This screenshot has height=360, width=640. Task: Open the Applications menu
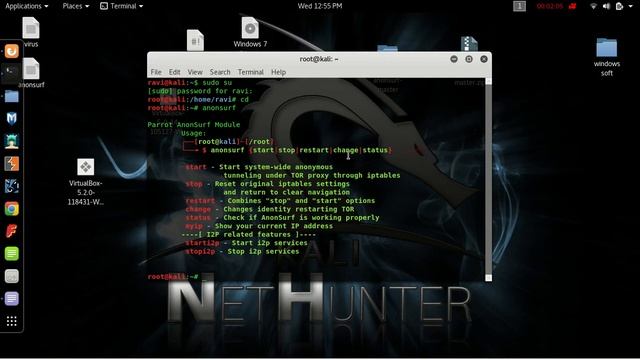[27, 6]
